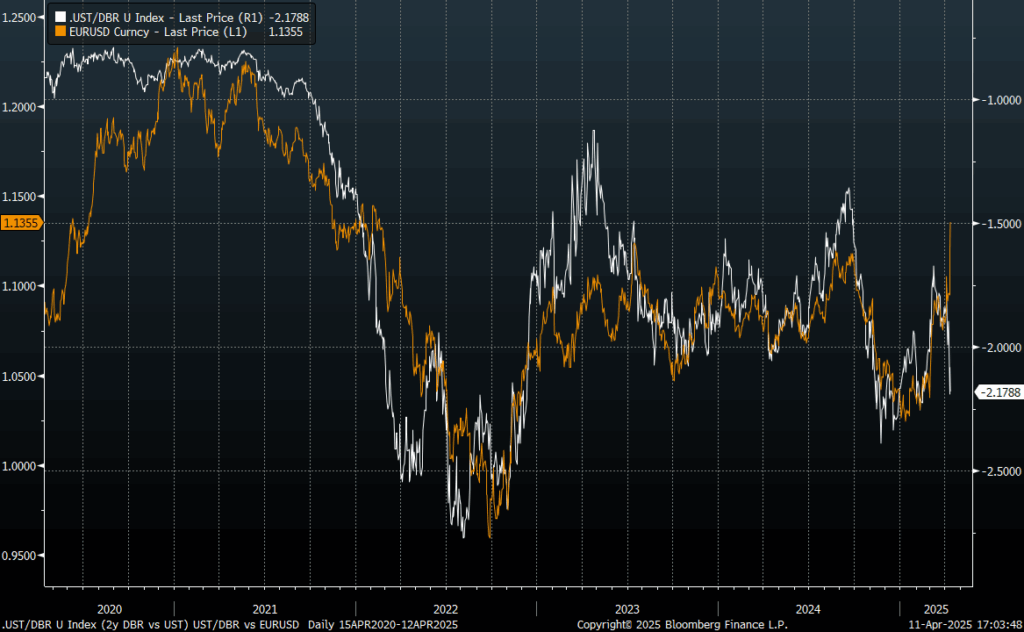Select the 2020 year marker on timeline
Viewport: 1024px width, 632px height.
click(109, 608)
